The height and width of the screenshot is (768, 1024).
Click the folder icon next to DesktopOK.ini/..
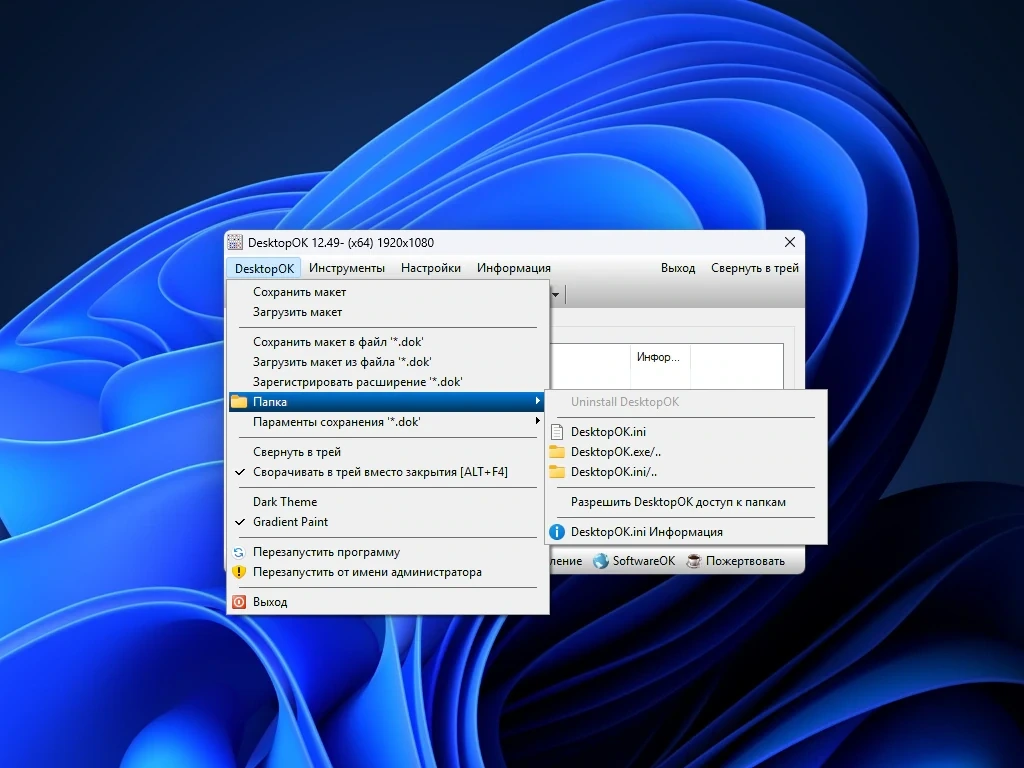pyautogui.click(x=556, y=472)
